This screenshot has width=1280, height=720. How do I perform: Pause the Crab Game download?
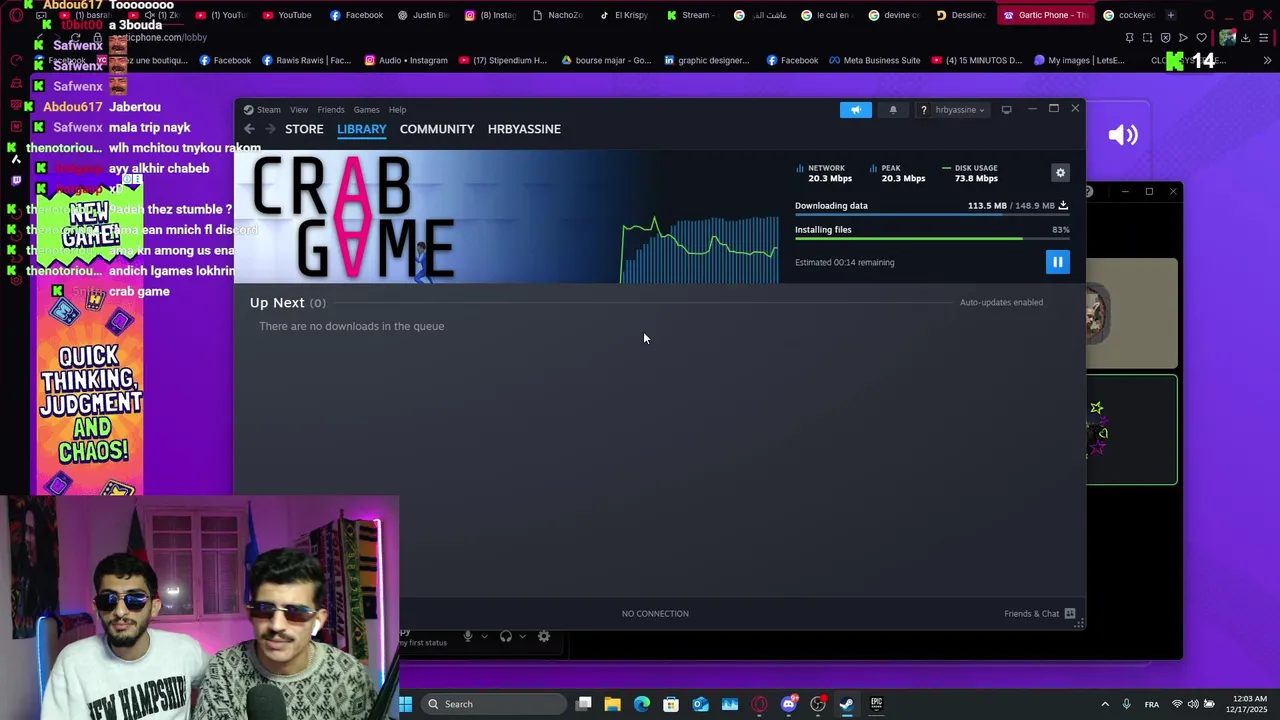1057,262
